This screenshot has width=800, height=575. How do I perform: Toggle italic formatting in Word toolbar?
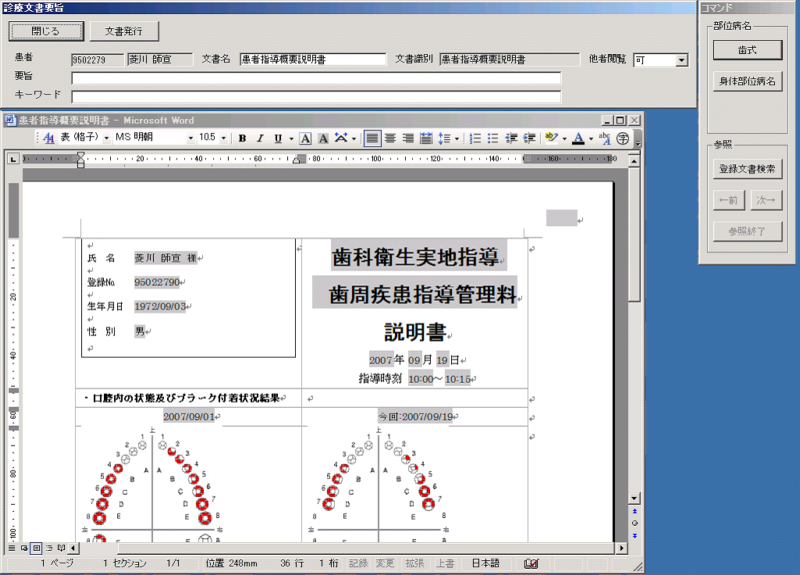coord(259,138)
